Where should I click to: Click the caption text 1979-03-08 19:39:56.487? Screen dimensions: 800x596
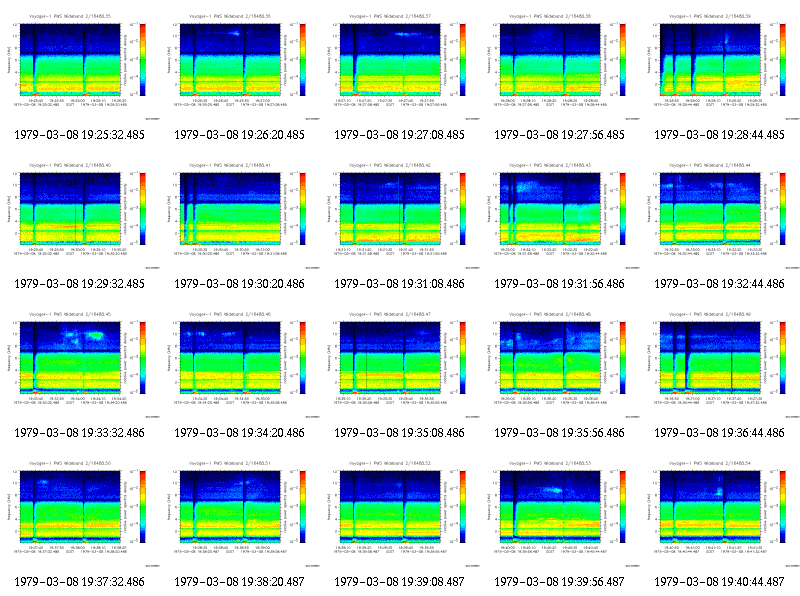[x=560, y=582]
